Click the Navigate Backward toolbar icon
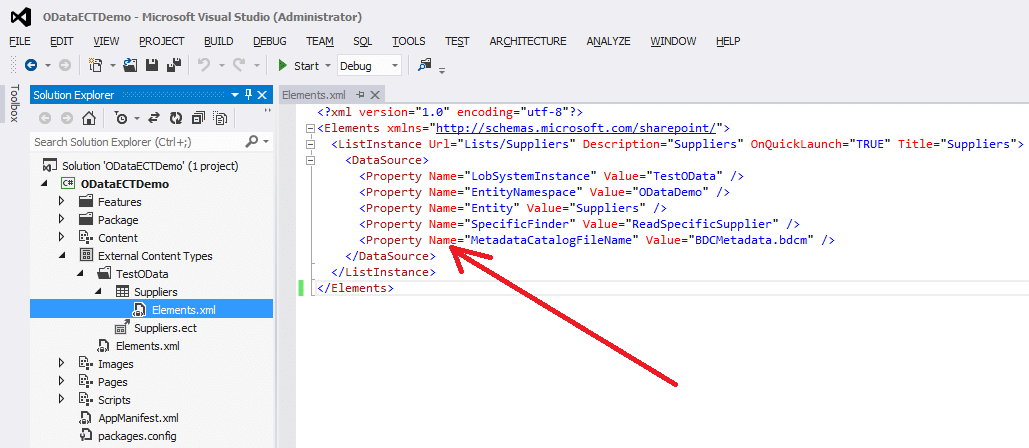This screenshot has width=1029, height=448. tap(30, 65)
